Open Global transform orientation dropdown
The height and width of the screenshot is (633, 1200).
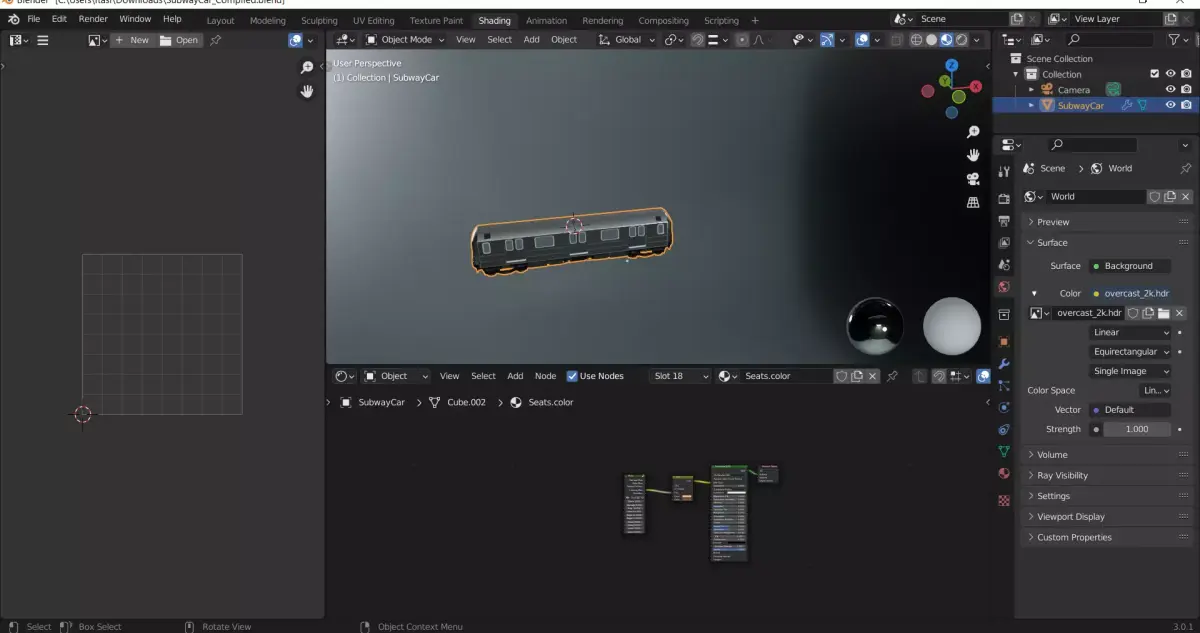pyautogui.click(x=627, y=40)
